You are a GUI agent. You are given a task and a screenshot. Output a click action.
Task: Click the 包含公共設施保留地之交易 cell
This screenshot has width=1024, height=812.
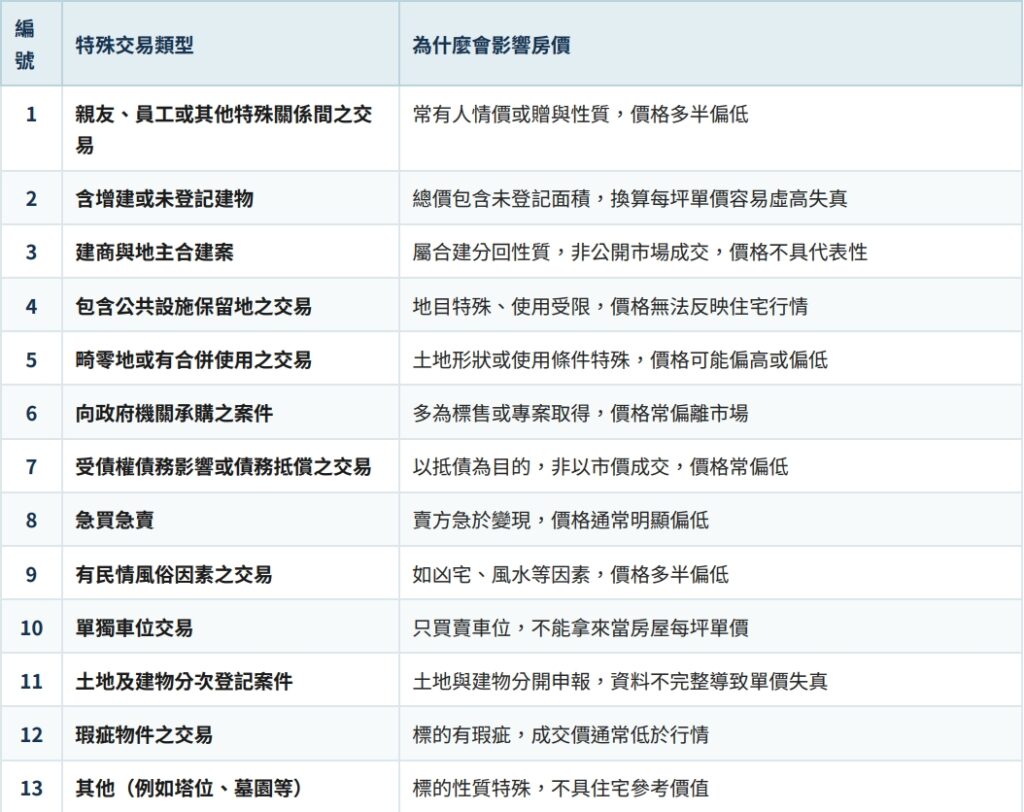(231, 306)
